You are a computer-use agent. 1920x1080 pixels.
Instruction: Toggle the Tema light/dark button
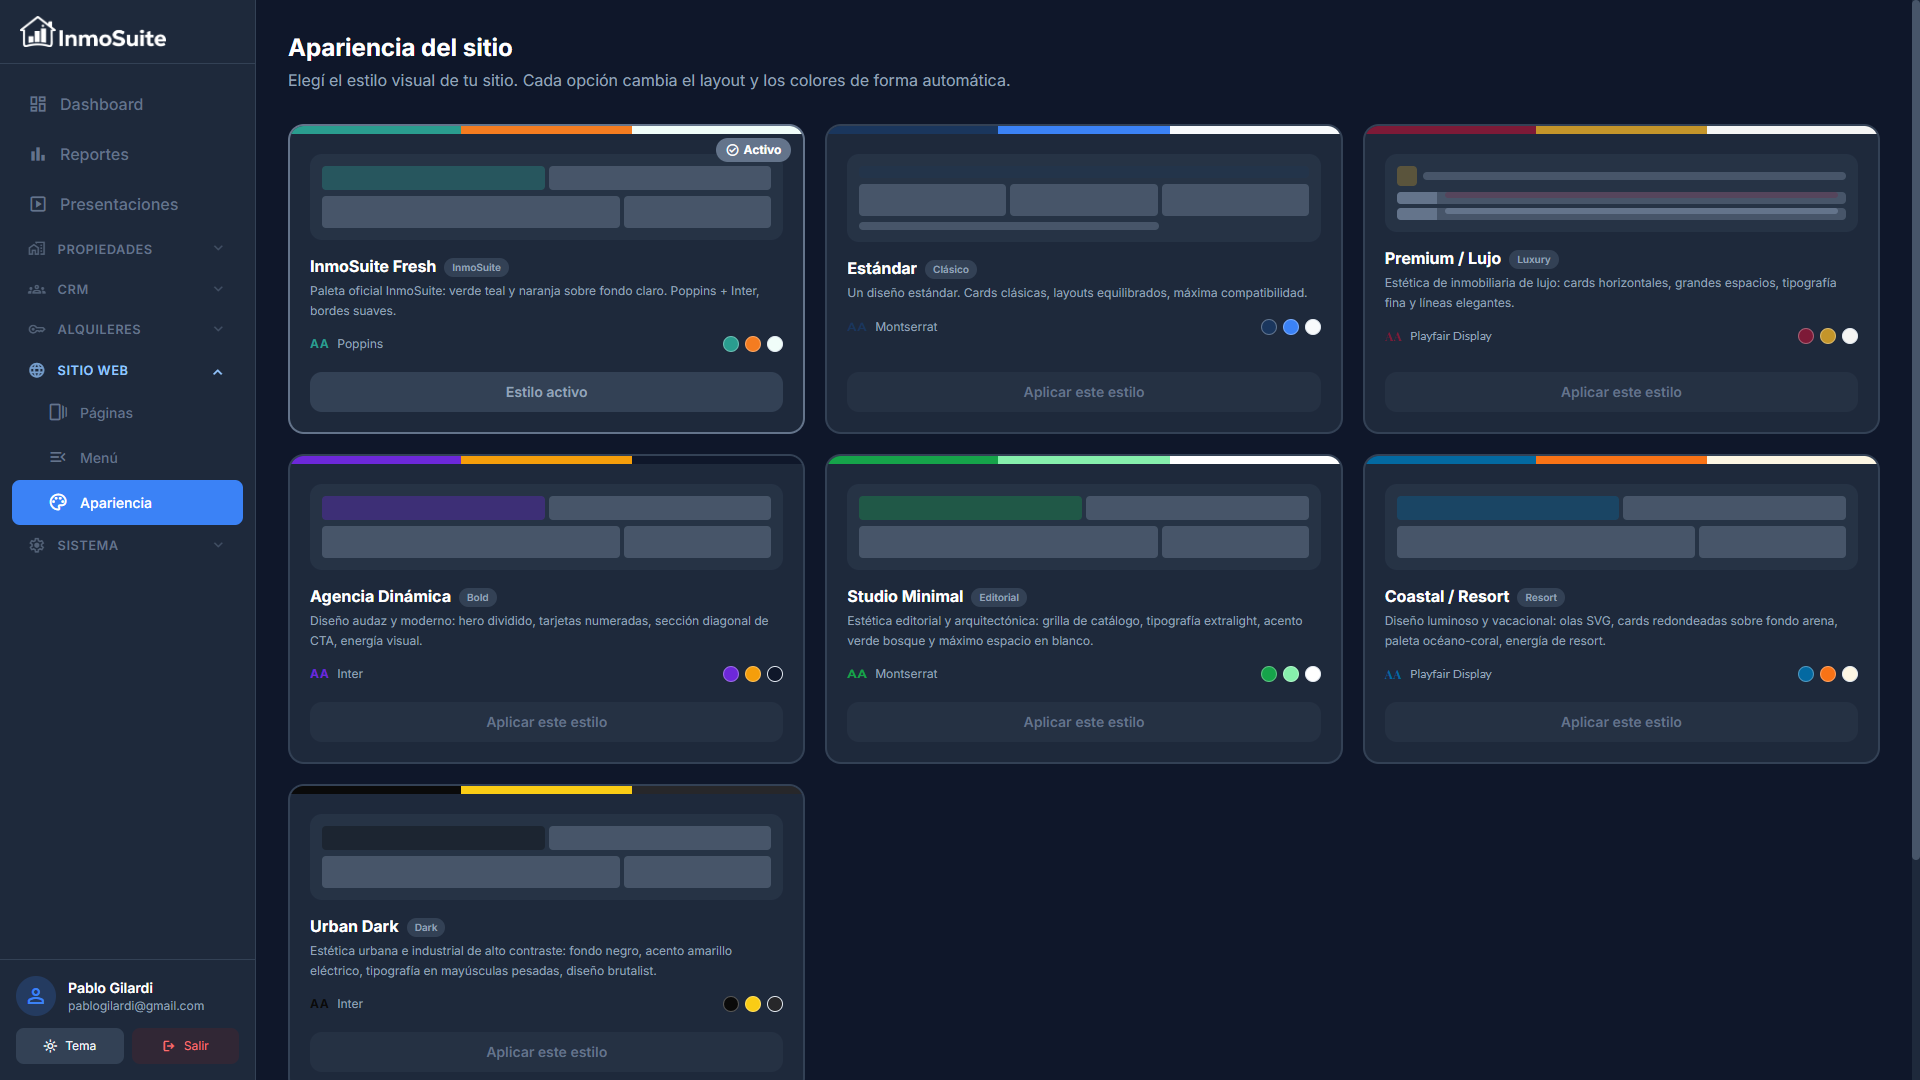(x=70, y=1046)
